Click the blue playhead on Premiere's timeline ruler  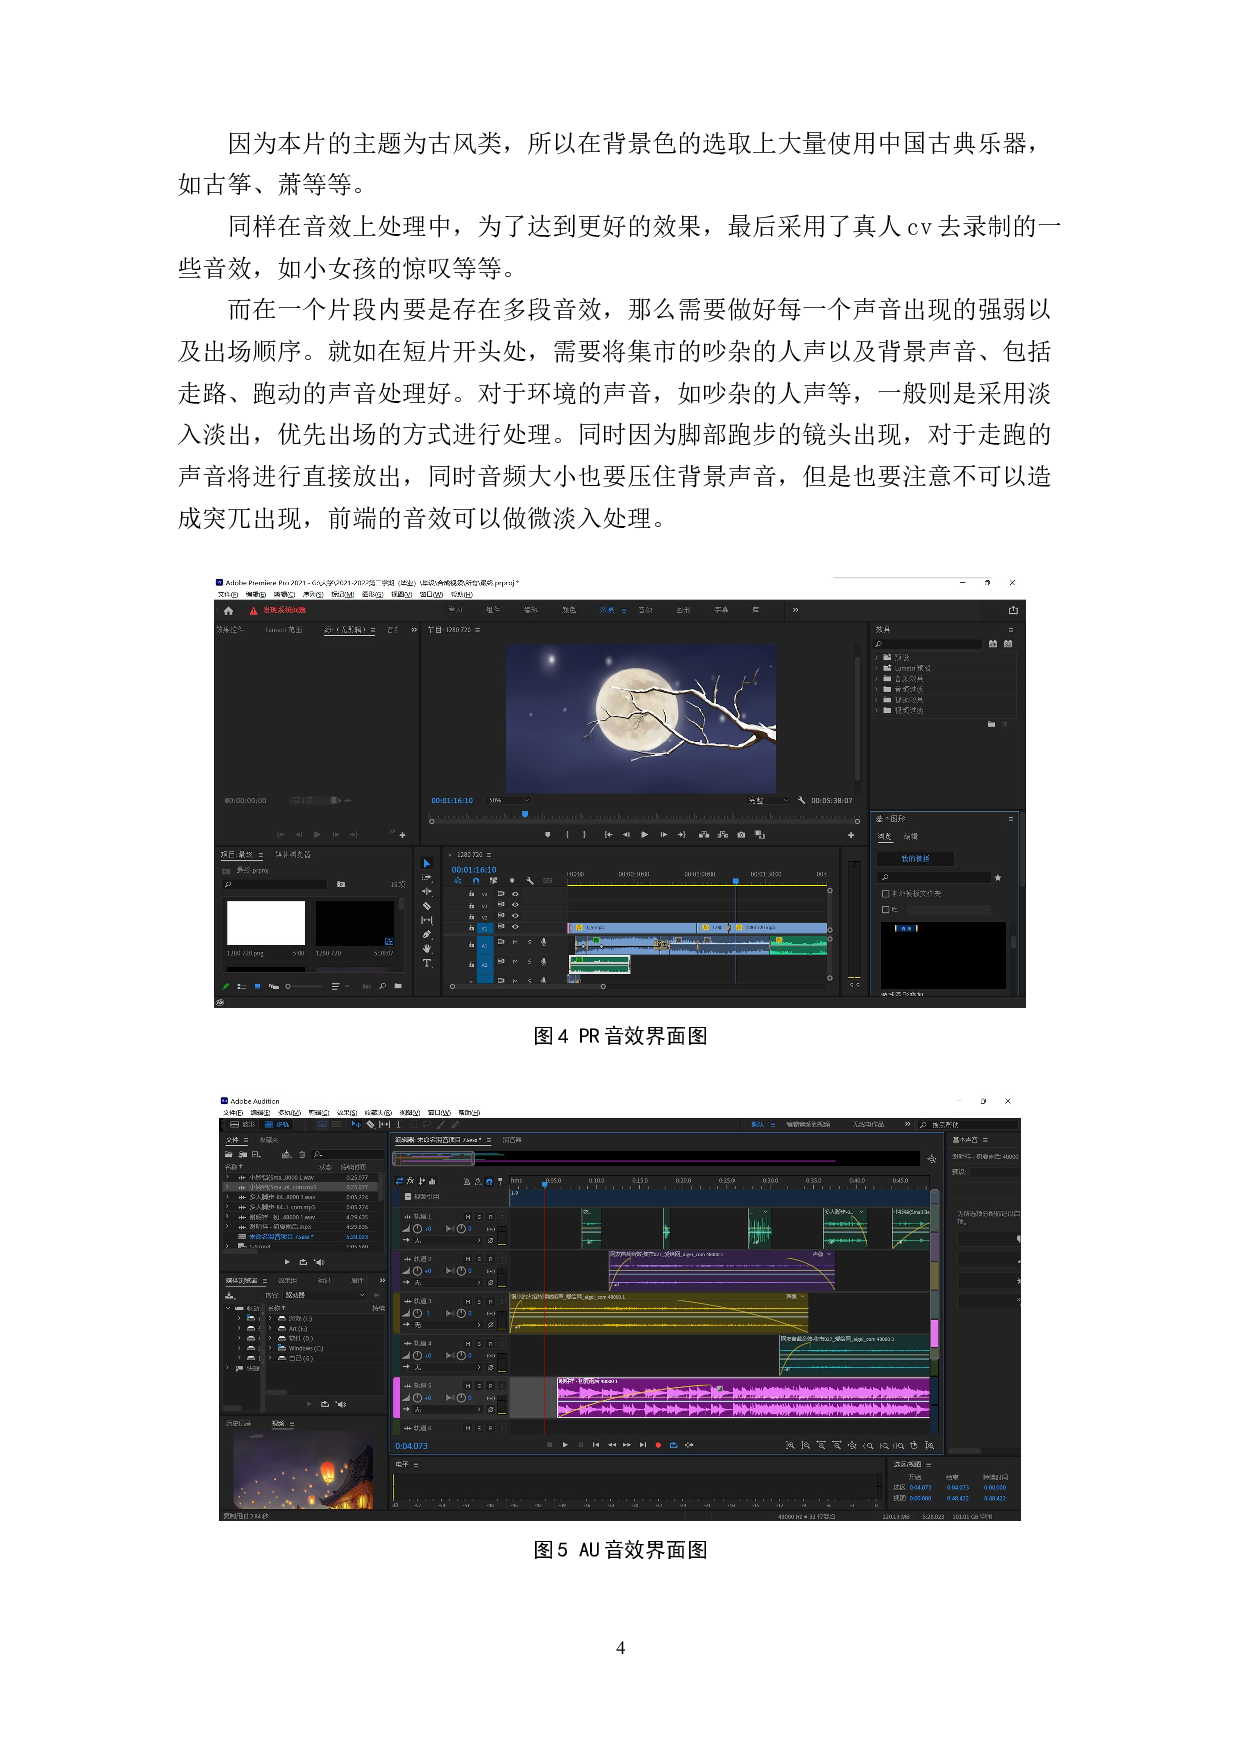pyautogui.click(x=735, y=881)
